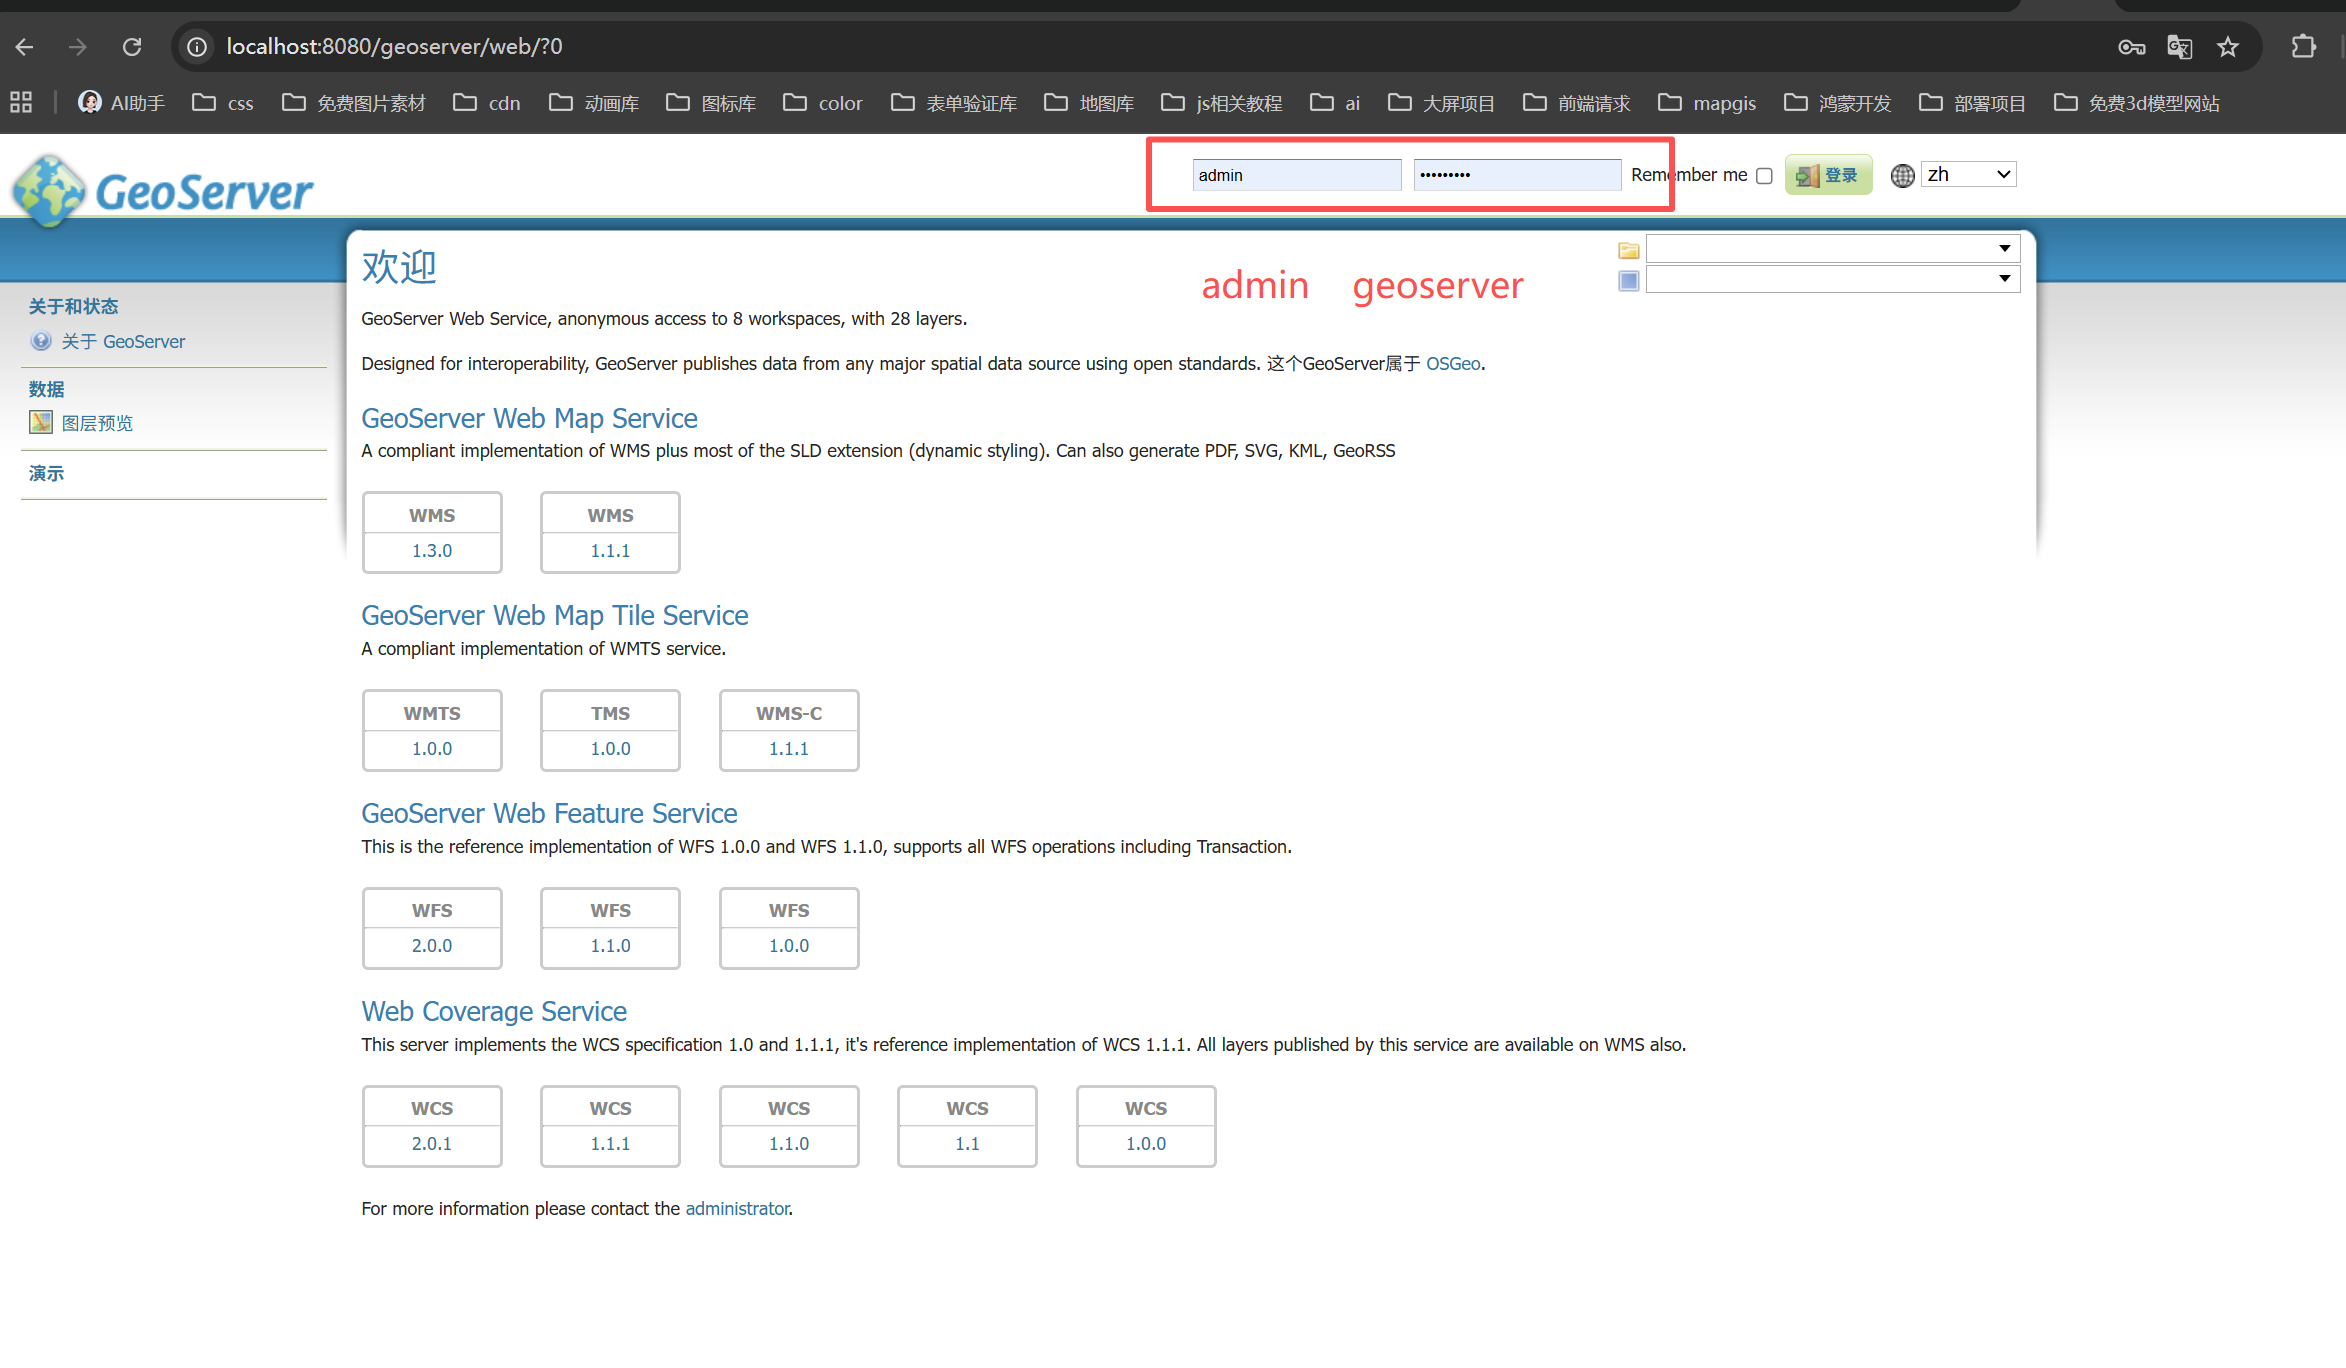Open the 部署项目 bookmark folder
The height and width of the screenshot is (1368, 2346).
tap(1973, 103)
